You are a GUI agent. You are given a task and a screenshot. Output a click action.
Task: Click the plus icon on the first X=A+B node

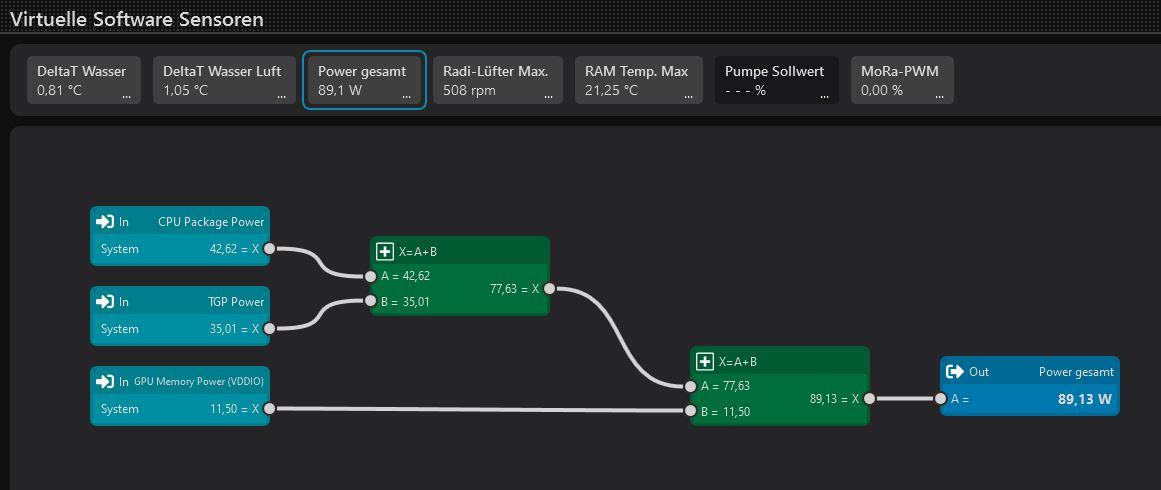(x=385, y=252)
